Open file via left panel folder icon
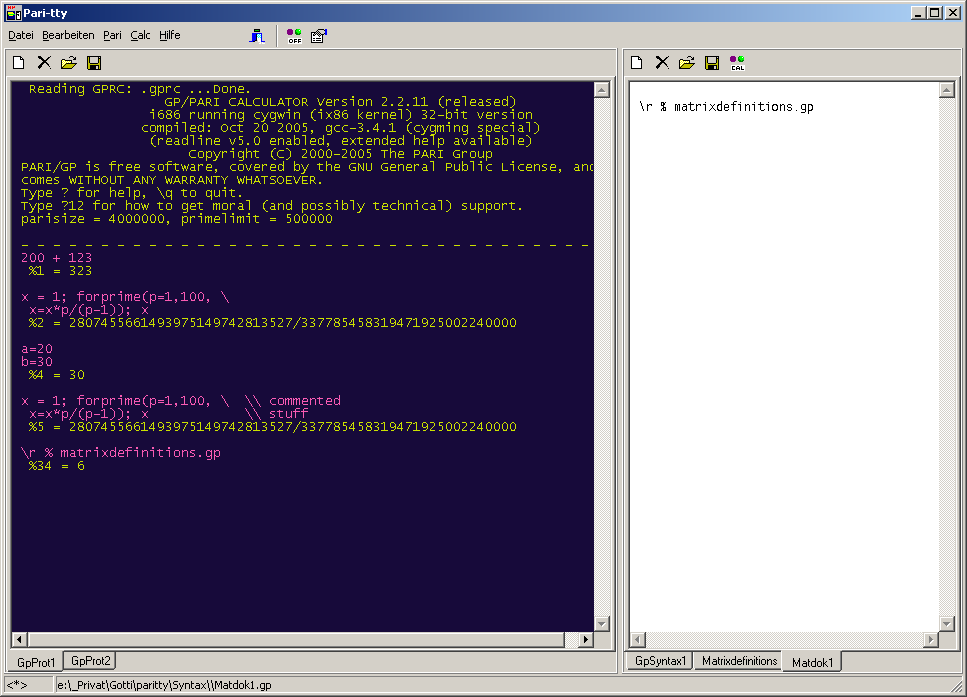This screenshot has width=967, height=697. pyautogui.click(x=69, y=63)
